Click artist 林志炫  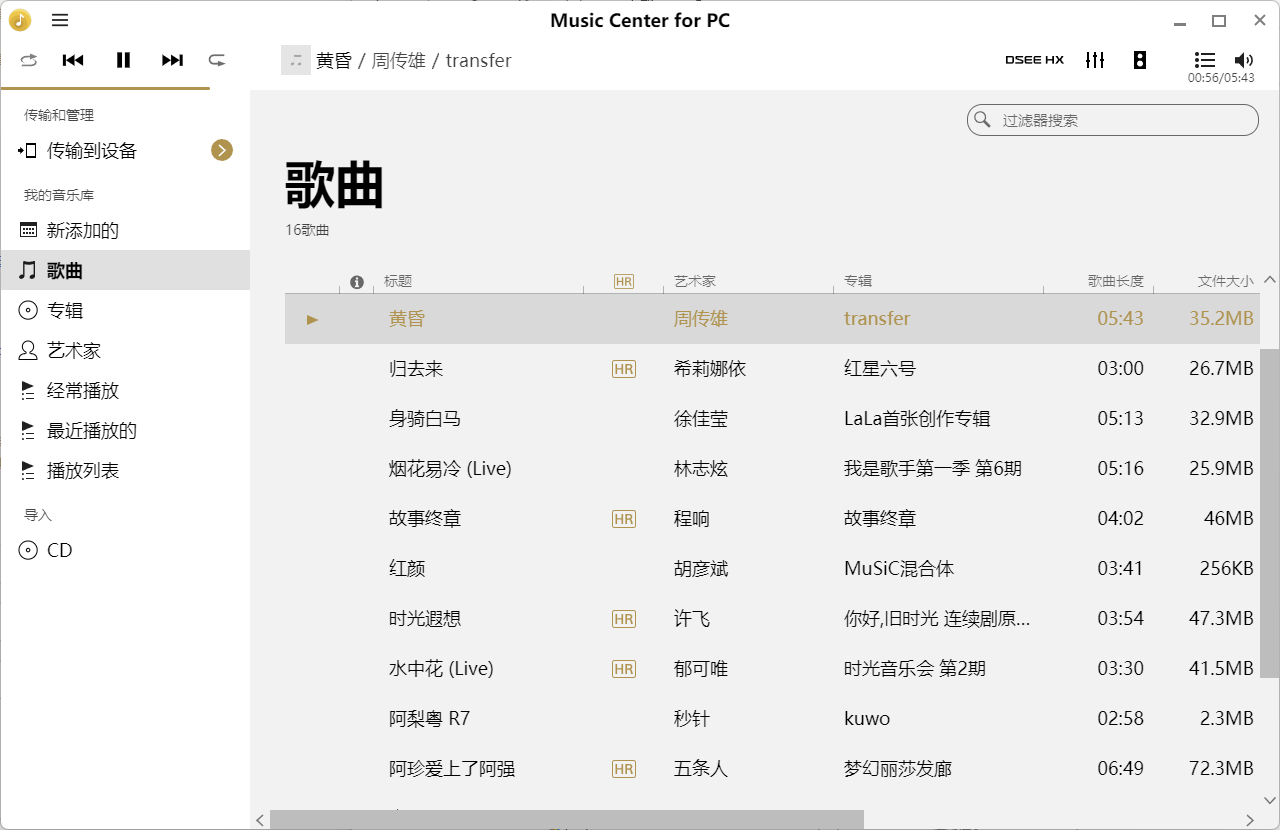click(x=701, y=469)
